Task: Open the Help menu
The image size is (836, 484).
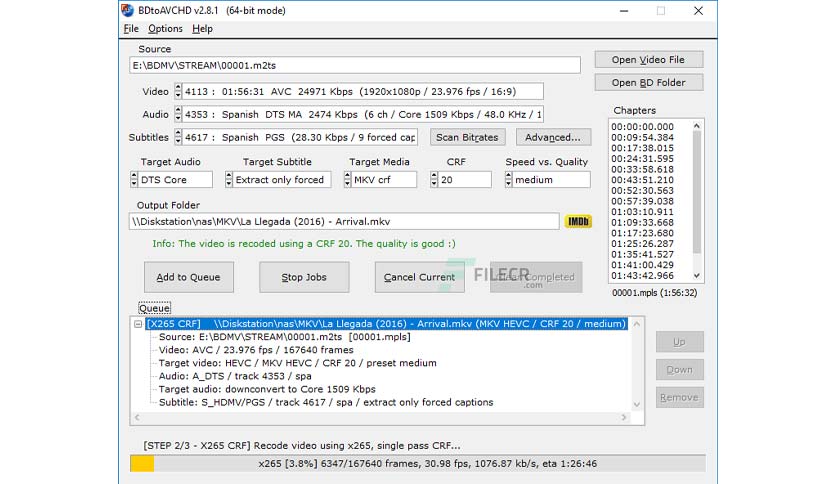Action: 202,29
